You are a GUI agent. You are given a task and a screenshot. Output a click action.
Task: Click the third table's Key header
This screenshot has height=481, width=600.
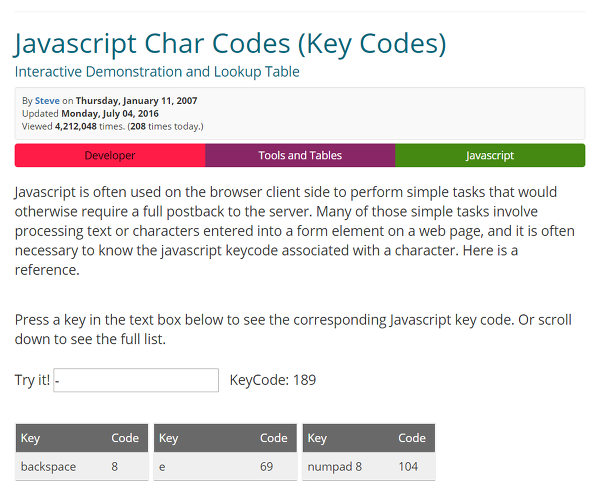317,438
